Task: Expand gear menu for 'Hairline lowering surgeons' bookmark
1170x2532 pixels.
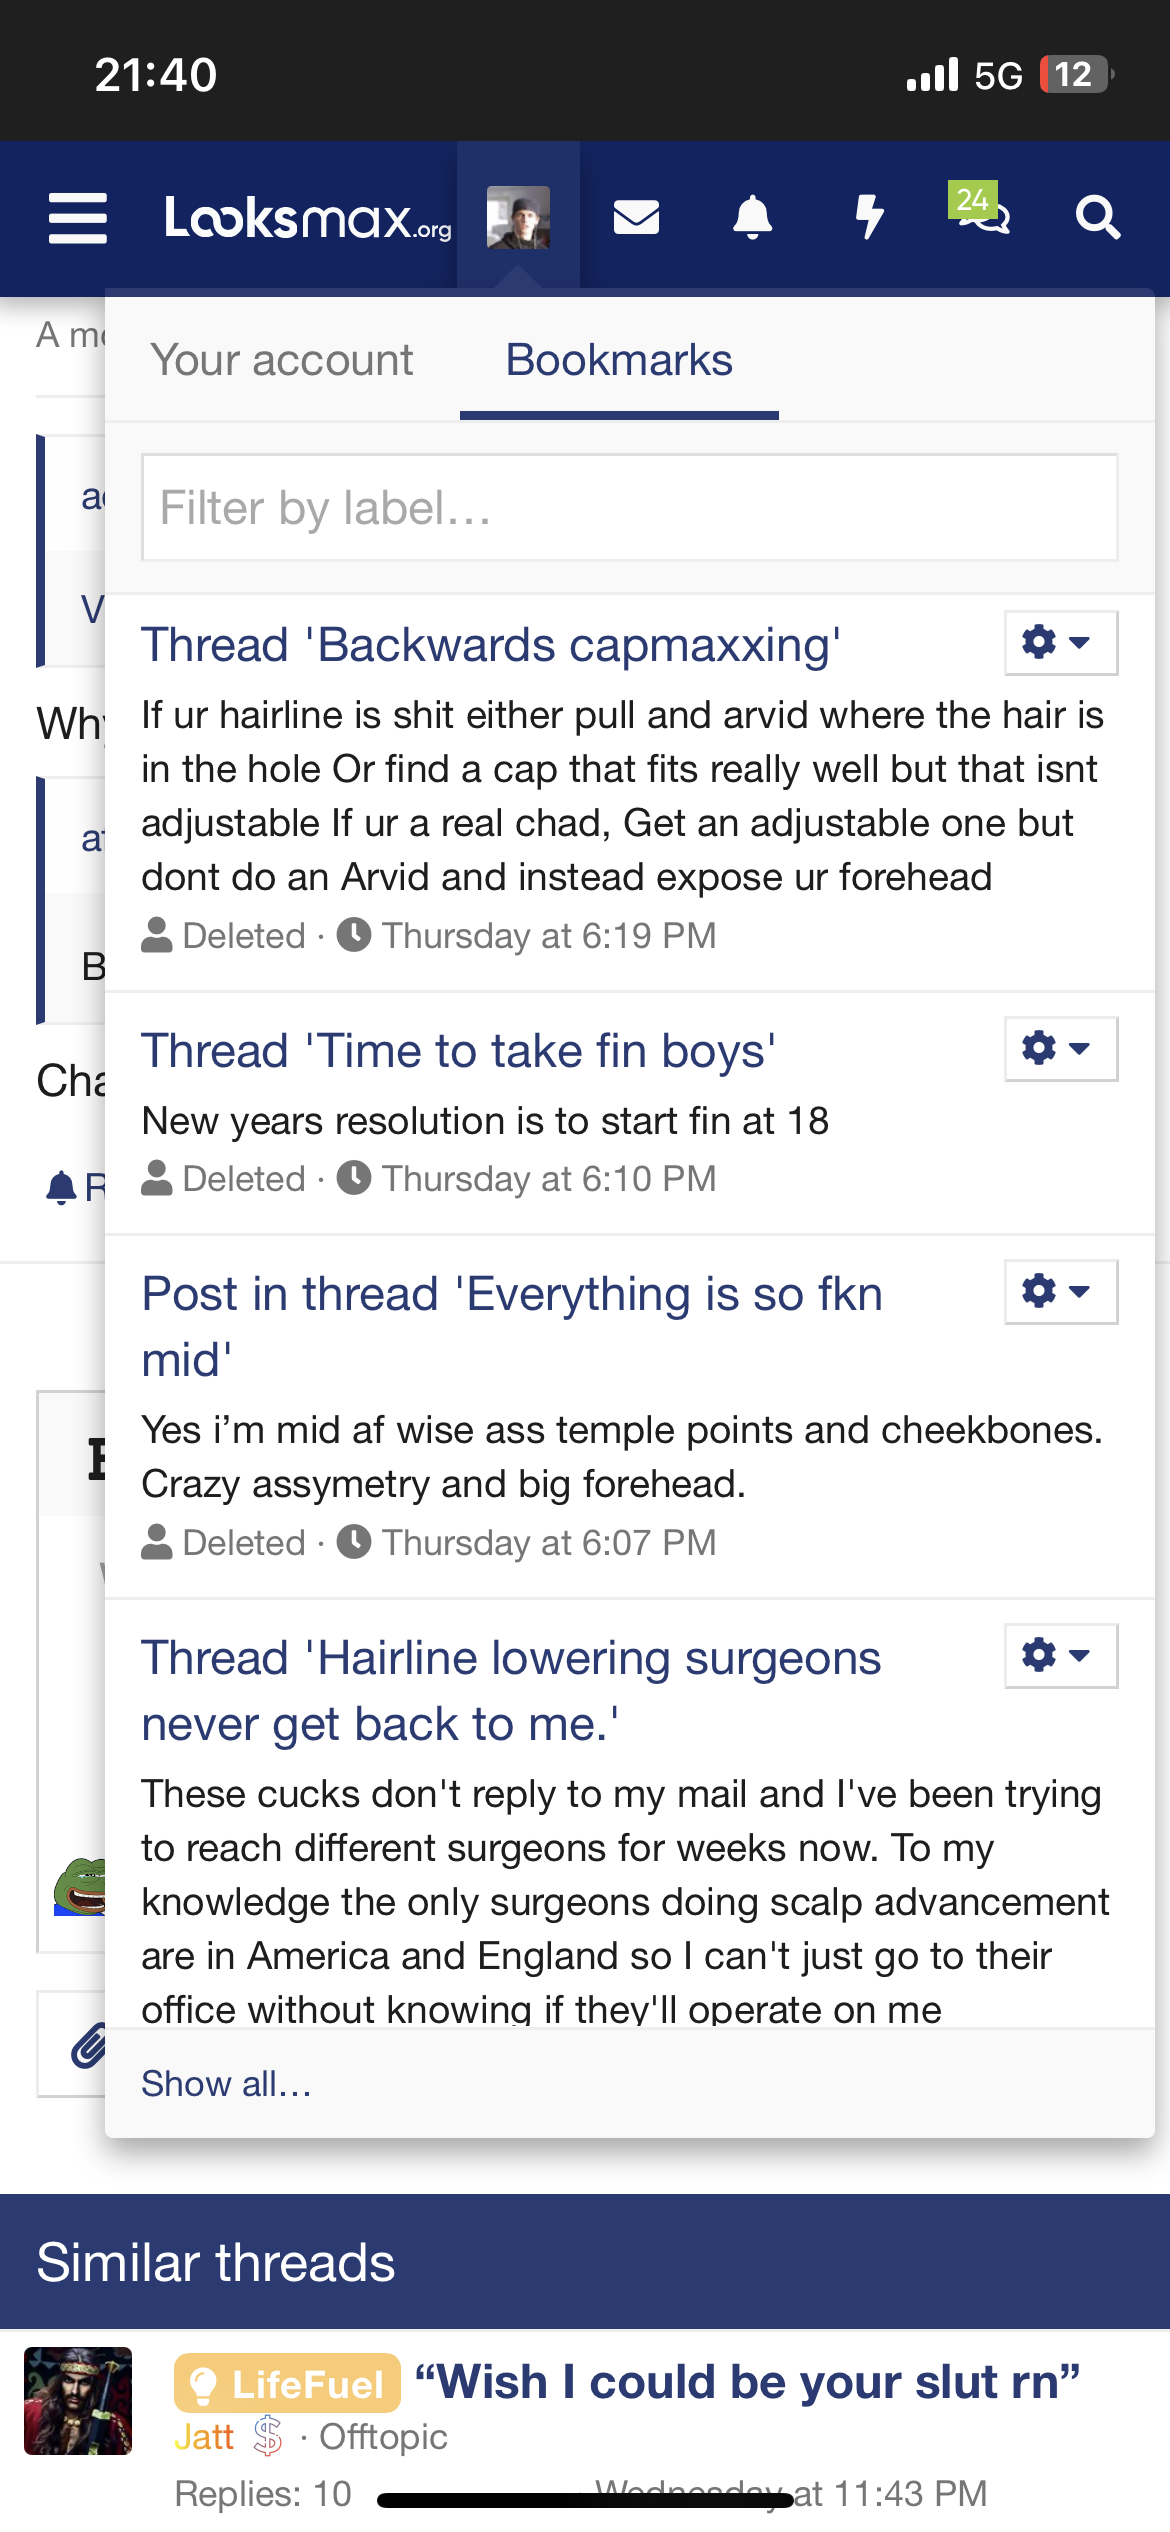Action: [x=1061, y=1656]
